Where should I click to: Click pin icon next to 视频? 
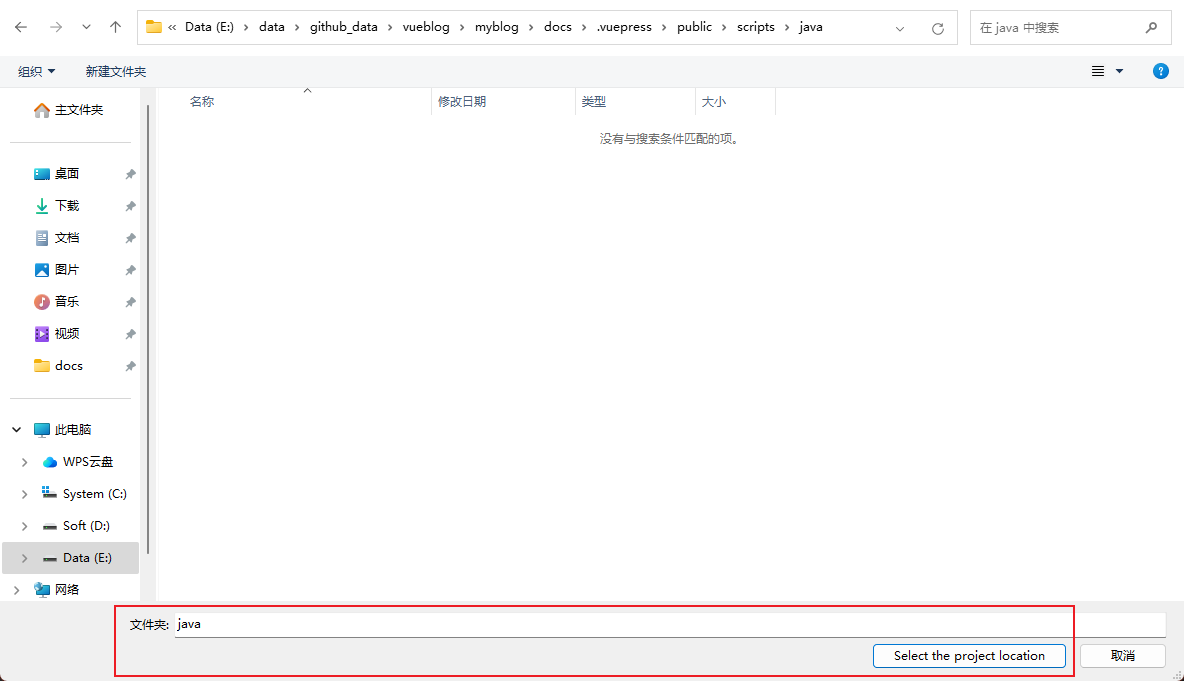click(130, 334)
